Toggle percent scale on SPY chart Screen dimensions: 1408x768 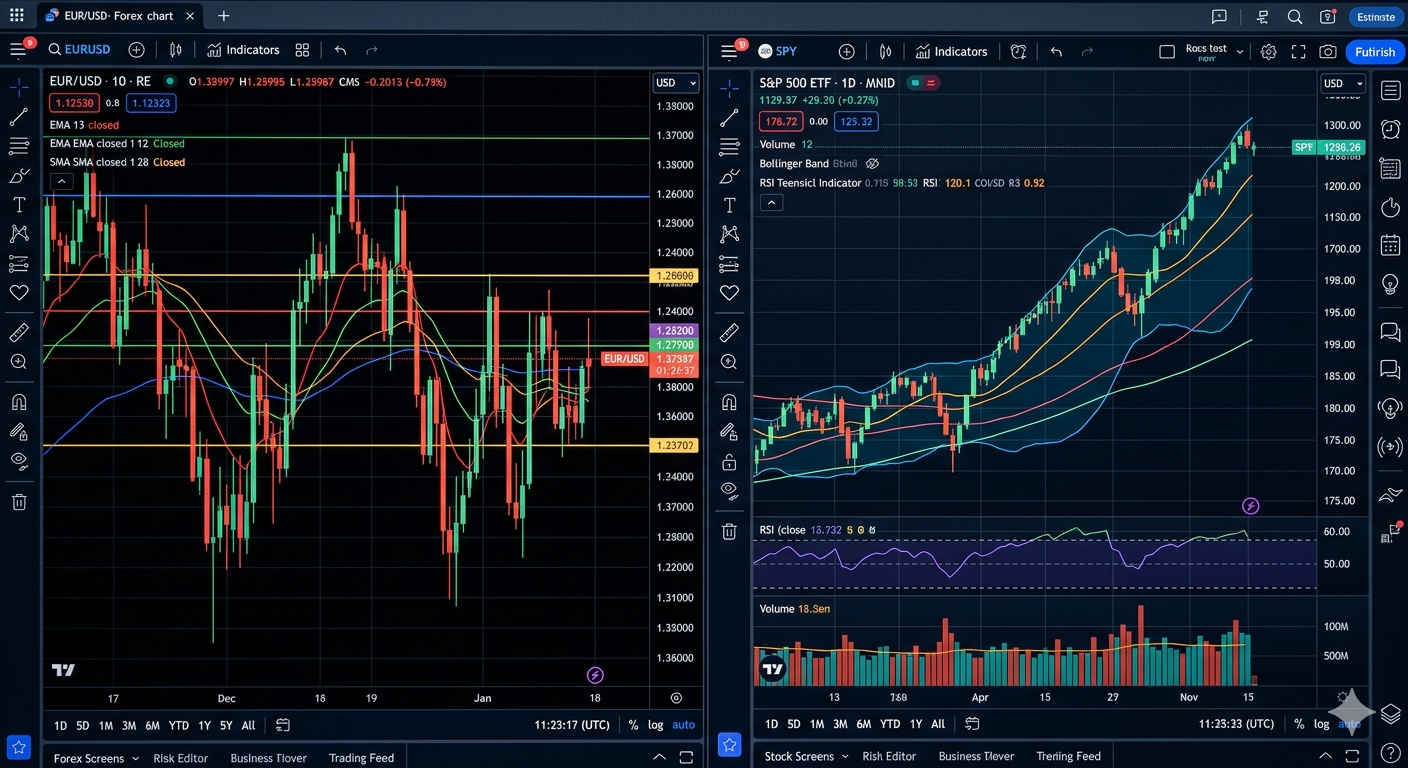click(1299, 724)
